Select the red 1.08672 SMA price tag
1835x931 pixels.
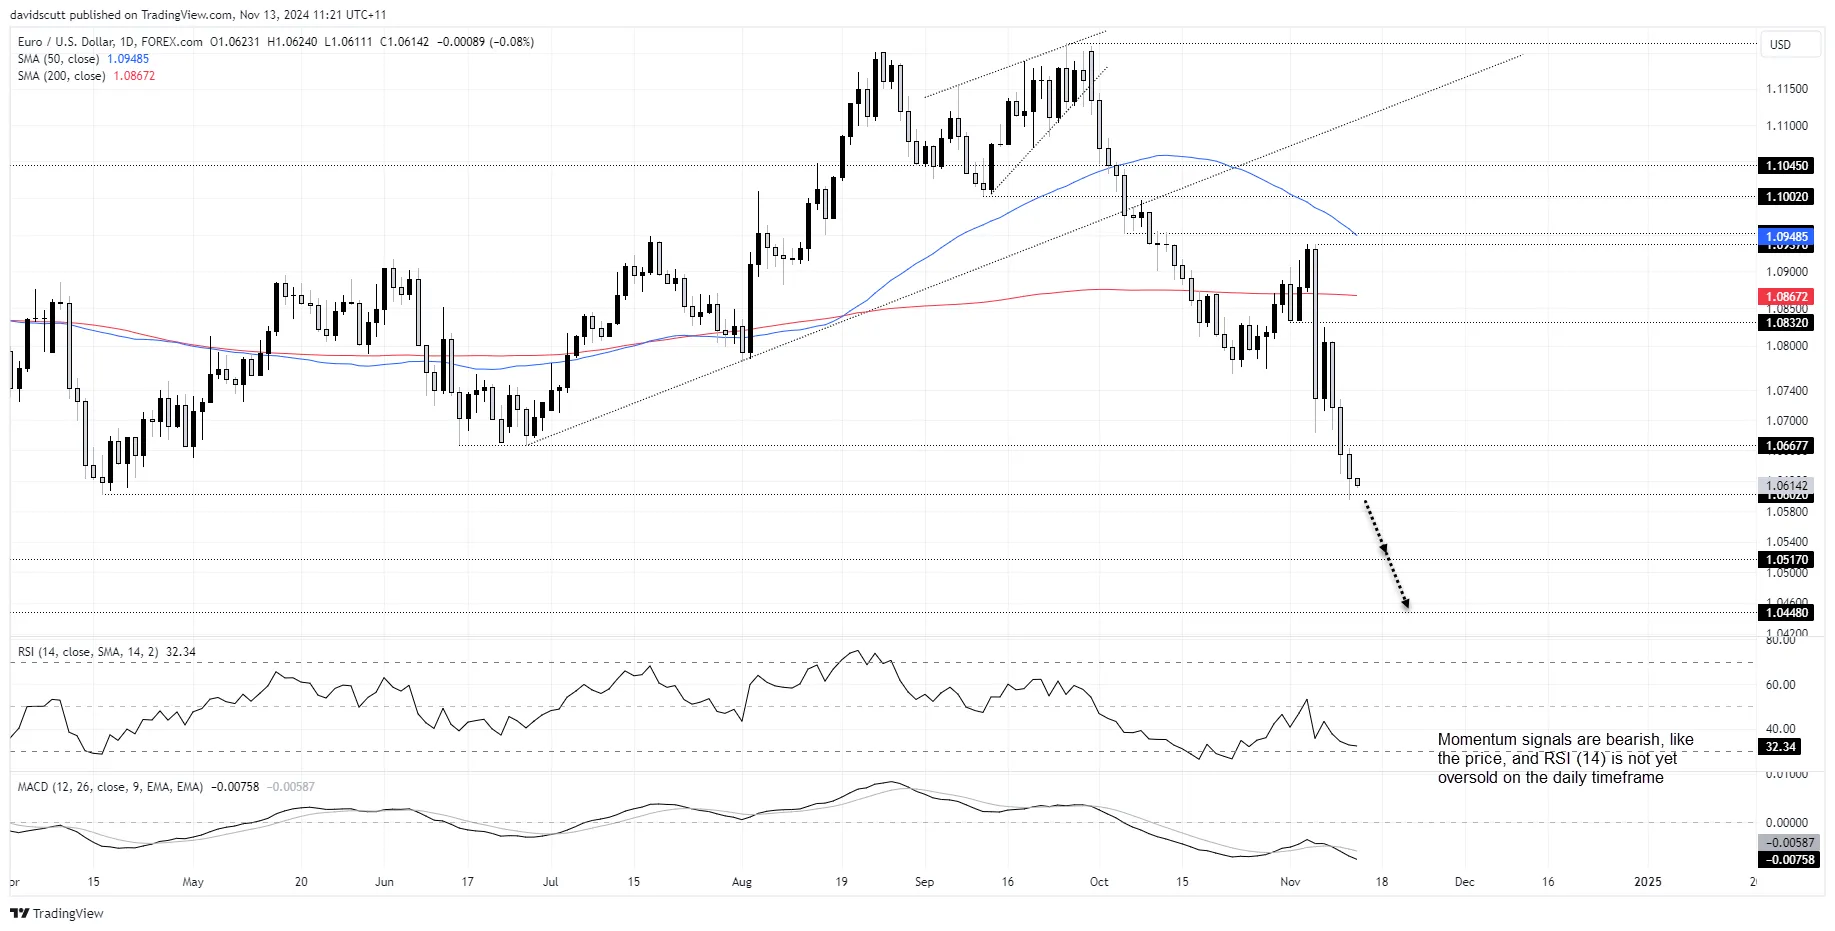(x=1786, y=297)
